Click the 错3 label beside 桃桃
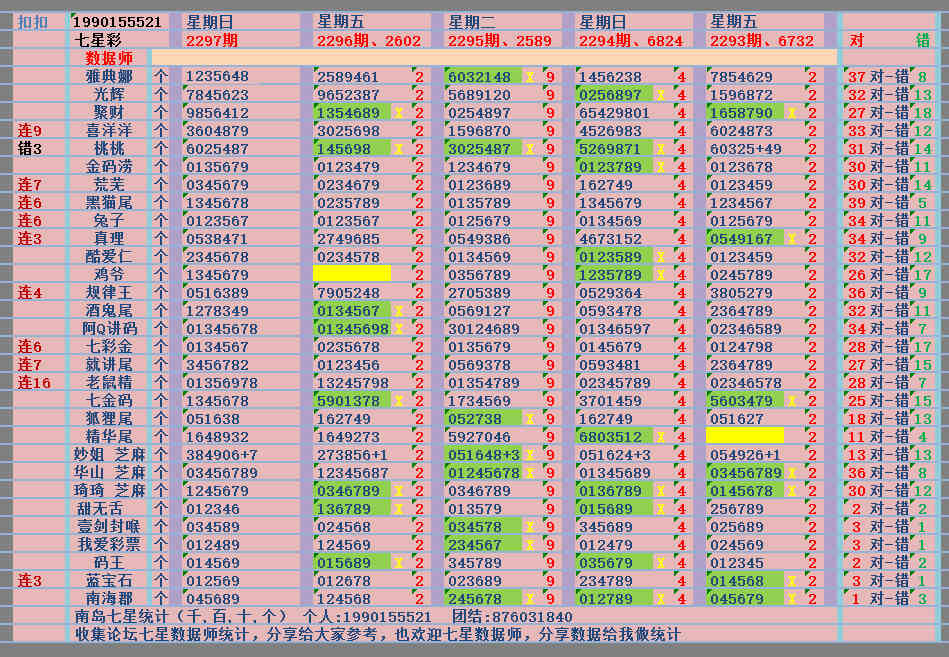The height and width of the screenshot is (657, 949). (30, 148)
